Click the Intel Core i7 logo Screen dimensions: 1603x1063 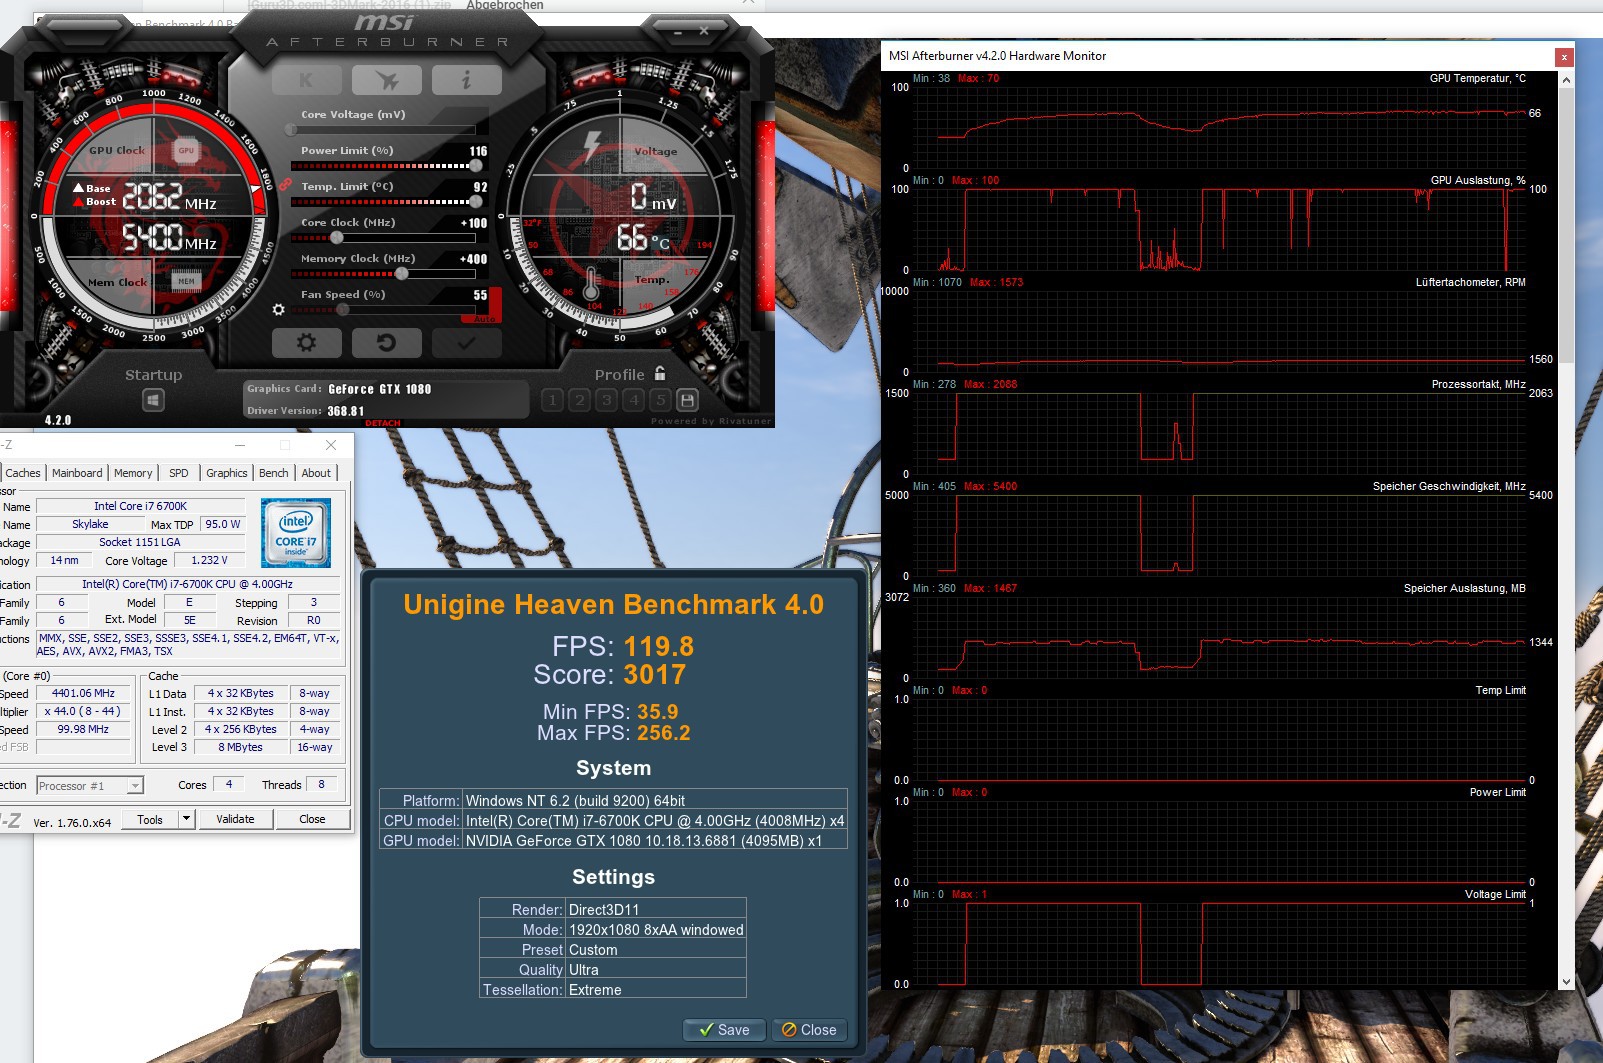[296, 533]
